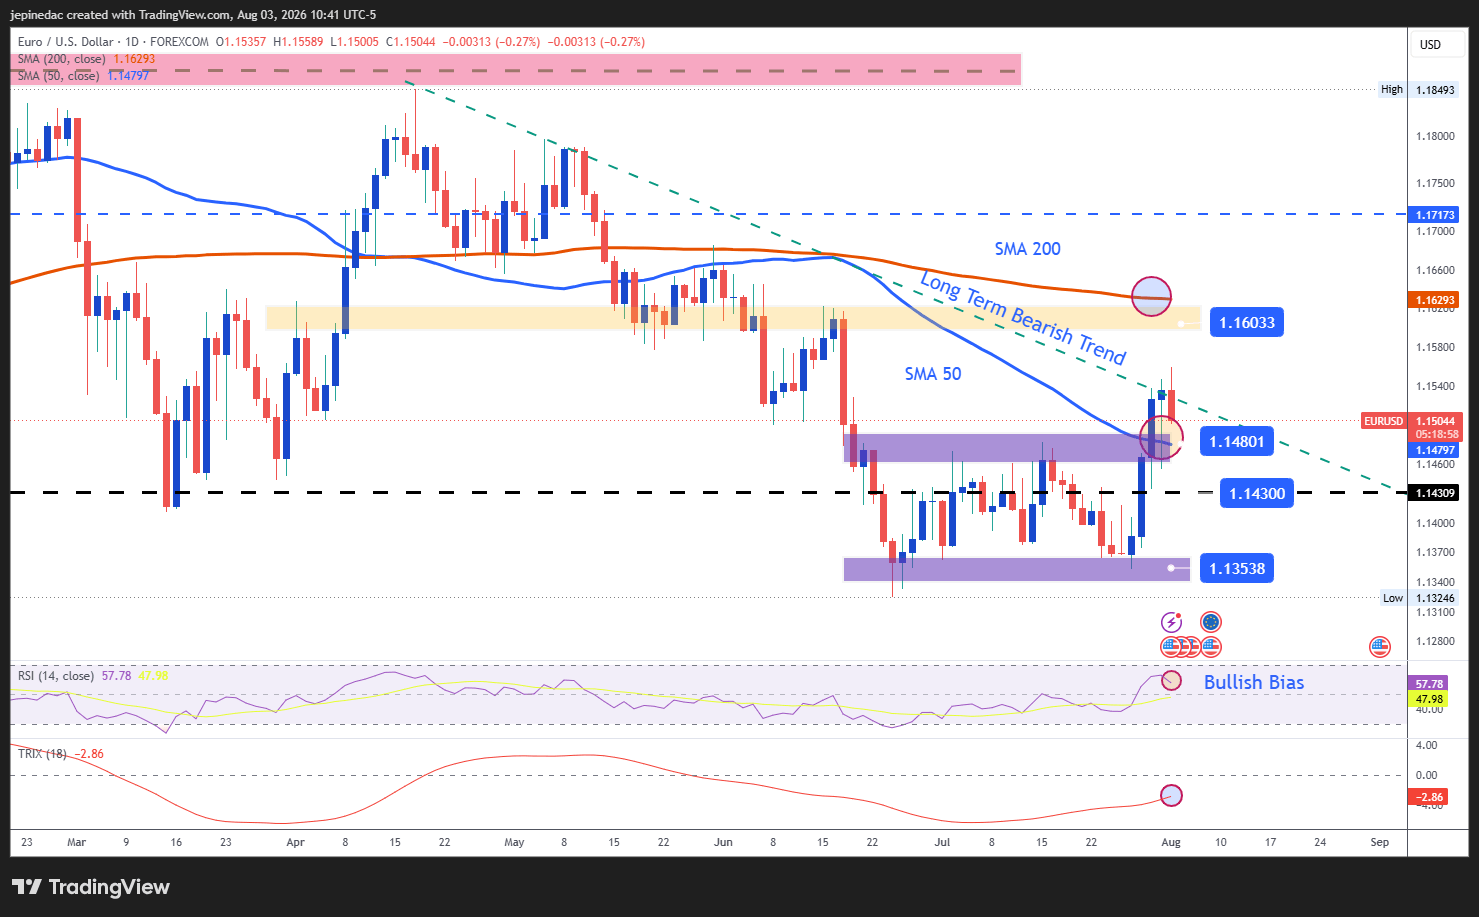Click the RSI (14, close) indicator legend

(x=56, y=676)
